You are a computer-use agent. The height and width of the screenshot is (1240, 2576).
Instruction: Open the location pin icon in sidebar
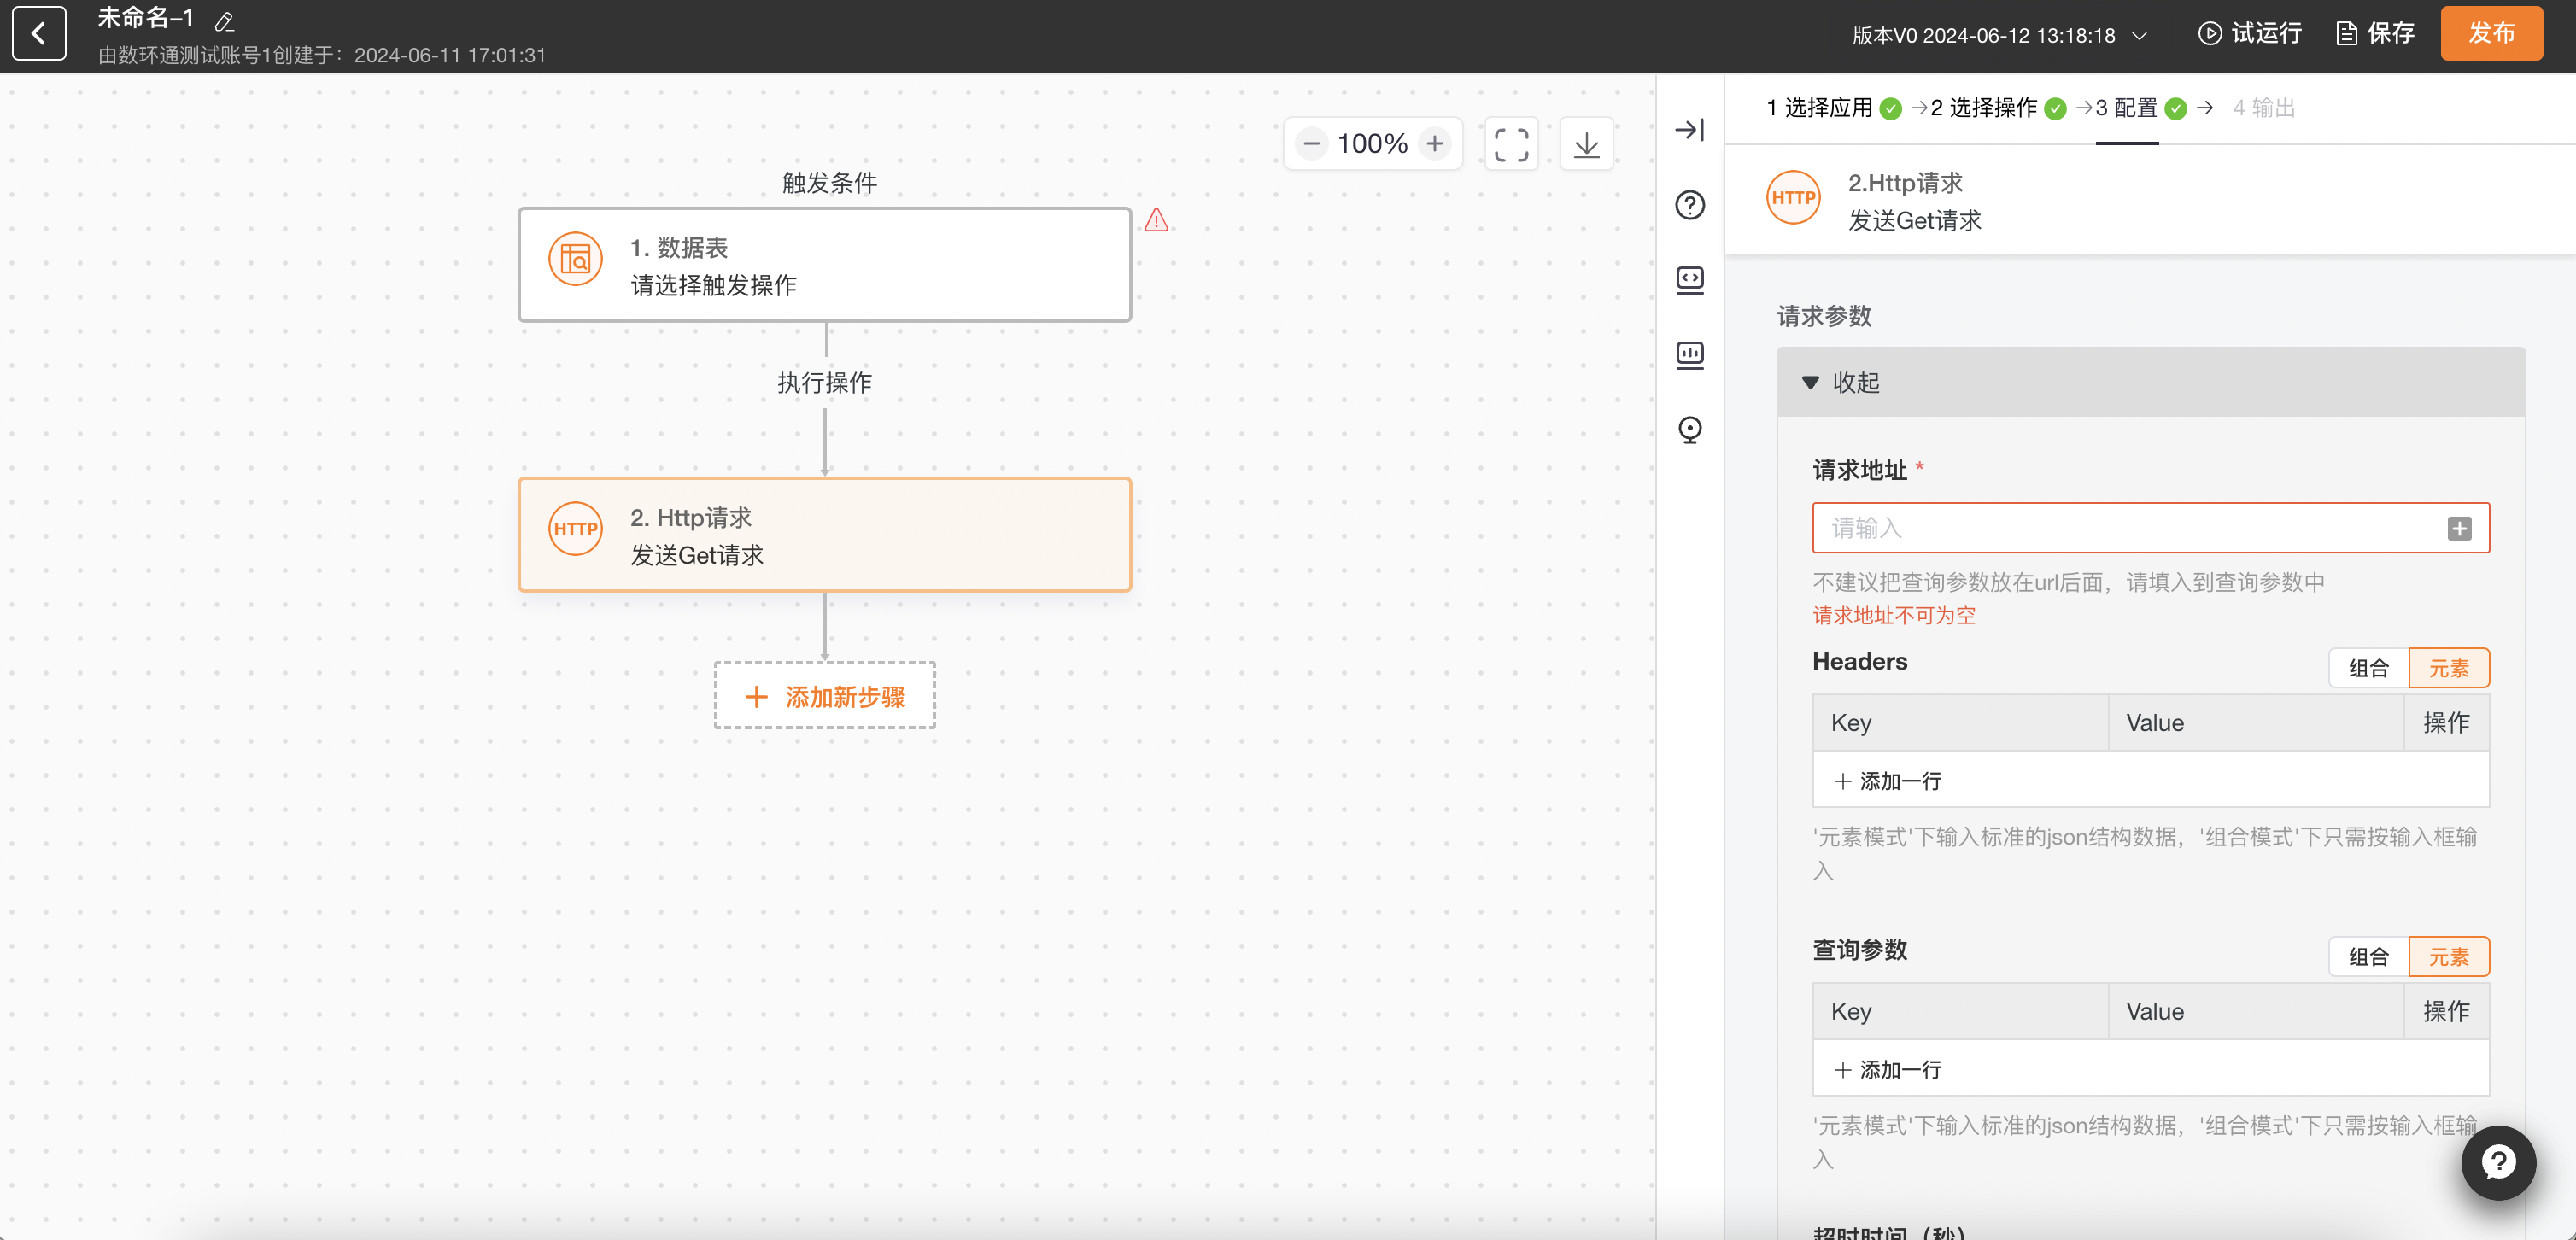[1690, 430]
